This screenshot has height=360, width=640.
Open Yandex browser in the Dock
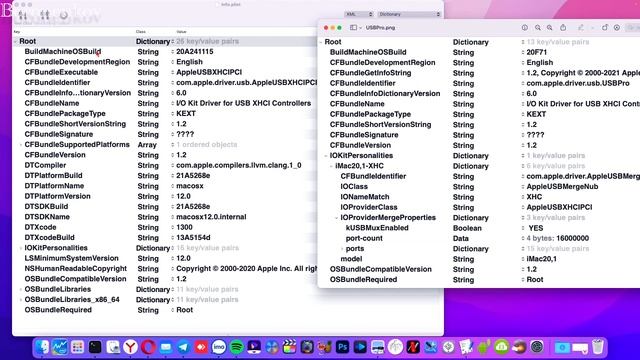pos(130,347)
